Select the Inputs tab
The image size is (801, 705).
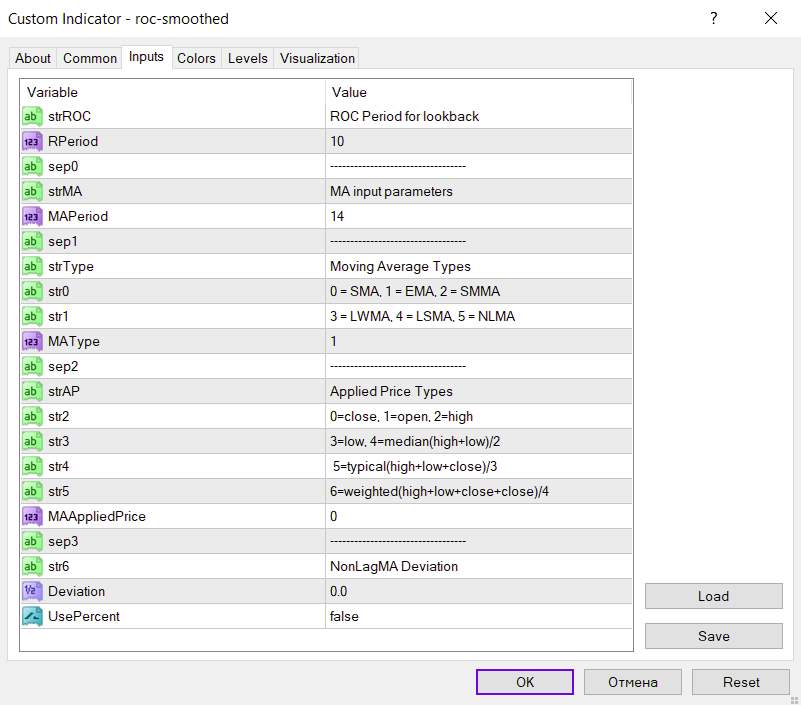point(146,57)
